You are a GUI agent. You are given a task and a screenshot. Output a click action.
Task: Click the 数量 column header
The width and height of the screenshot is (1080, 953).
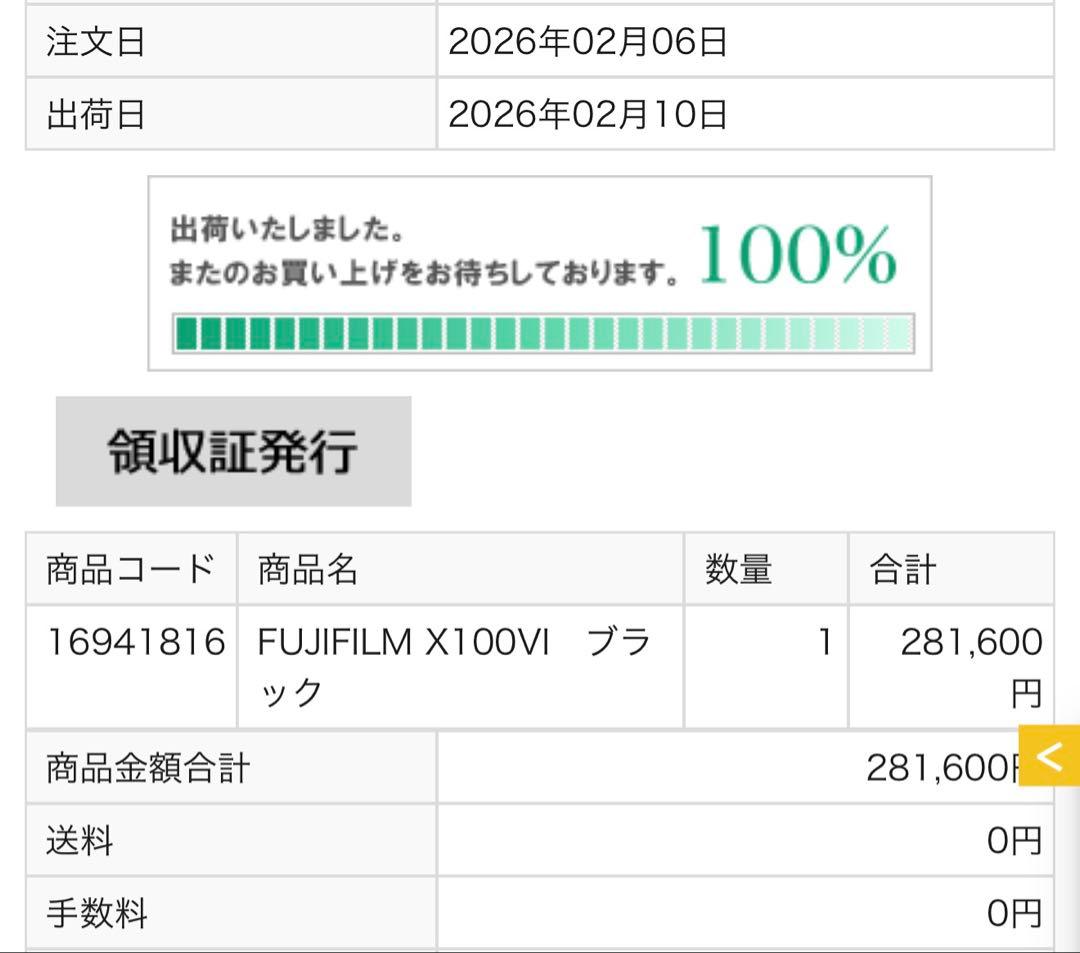[741, 568]
